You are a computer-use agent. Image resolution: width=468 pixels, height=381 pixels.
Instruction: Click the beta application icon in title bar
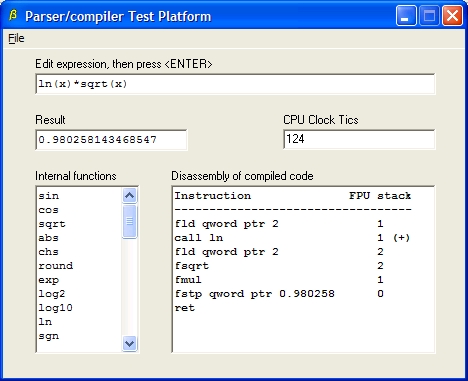(13, 15)
